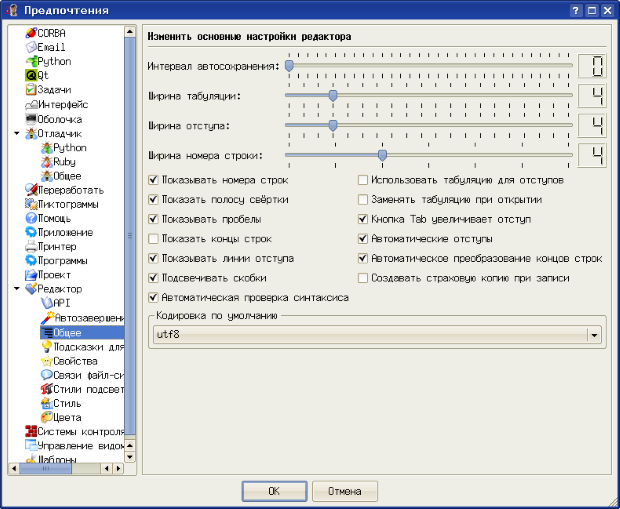Toggle Автоматическая проверка синтаксиса checkbox

pos(153,298)
